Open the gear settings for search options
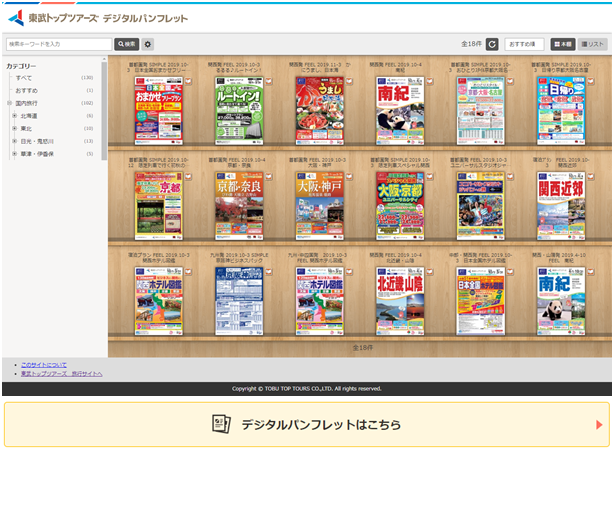The height and width of the screenshot is (511, 614). [x=148, y=44]
